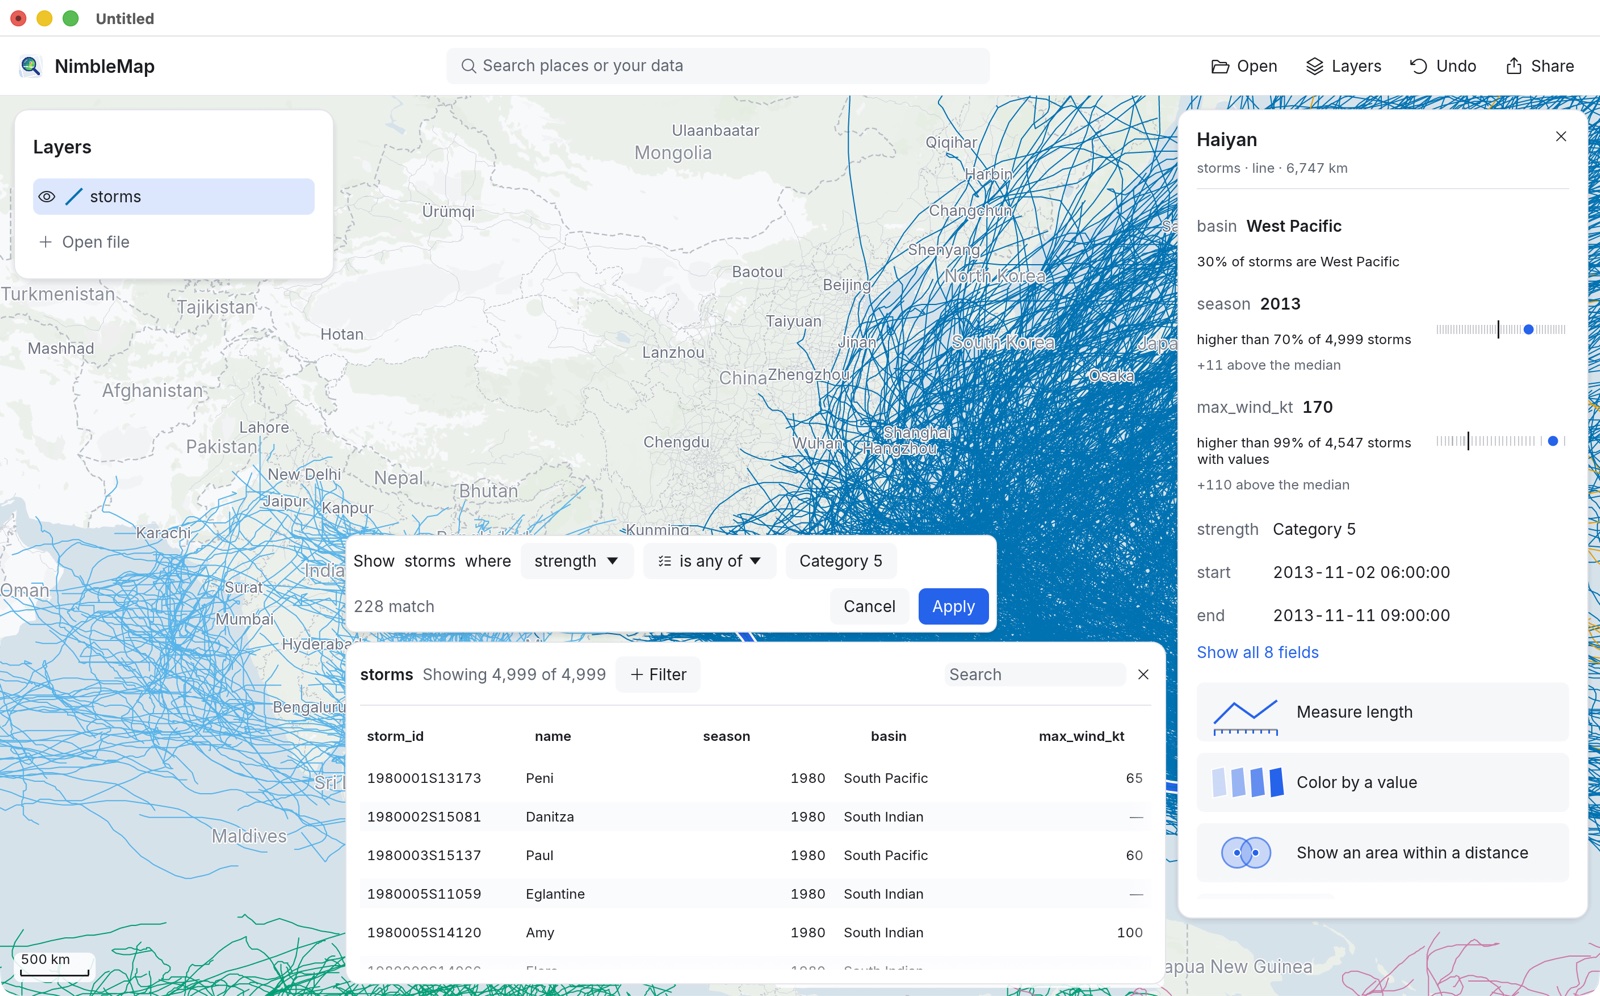Click the Share toolbar label

(x=1552, y=66)
